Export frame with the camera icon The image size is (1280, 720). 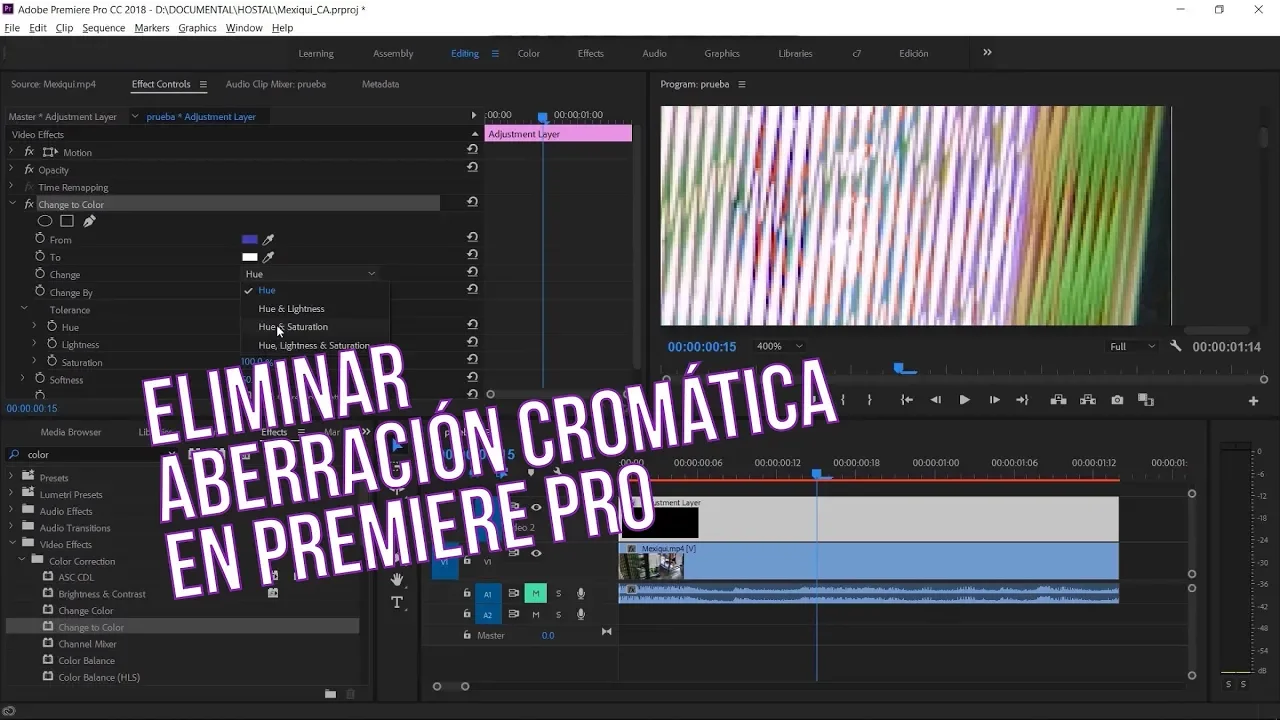(x=1117, y=400)
